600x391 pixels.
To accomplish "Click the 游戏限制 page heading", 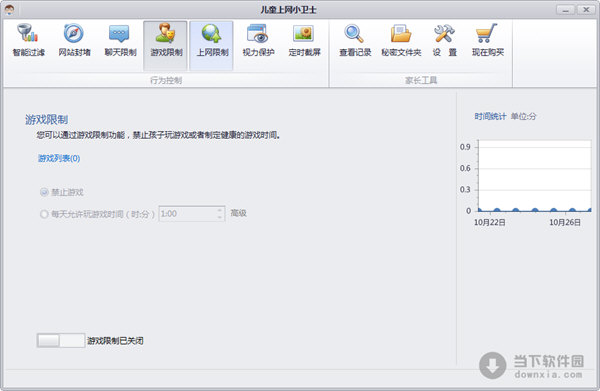I will (46, 119).
